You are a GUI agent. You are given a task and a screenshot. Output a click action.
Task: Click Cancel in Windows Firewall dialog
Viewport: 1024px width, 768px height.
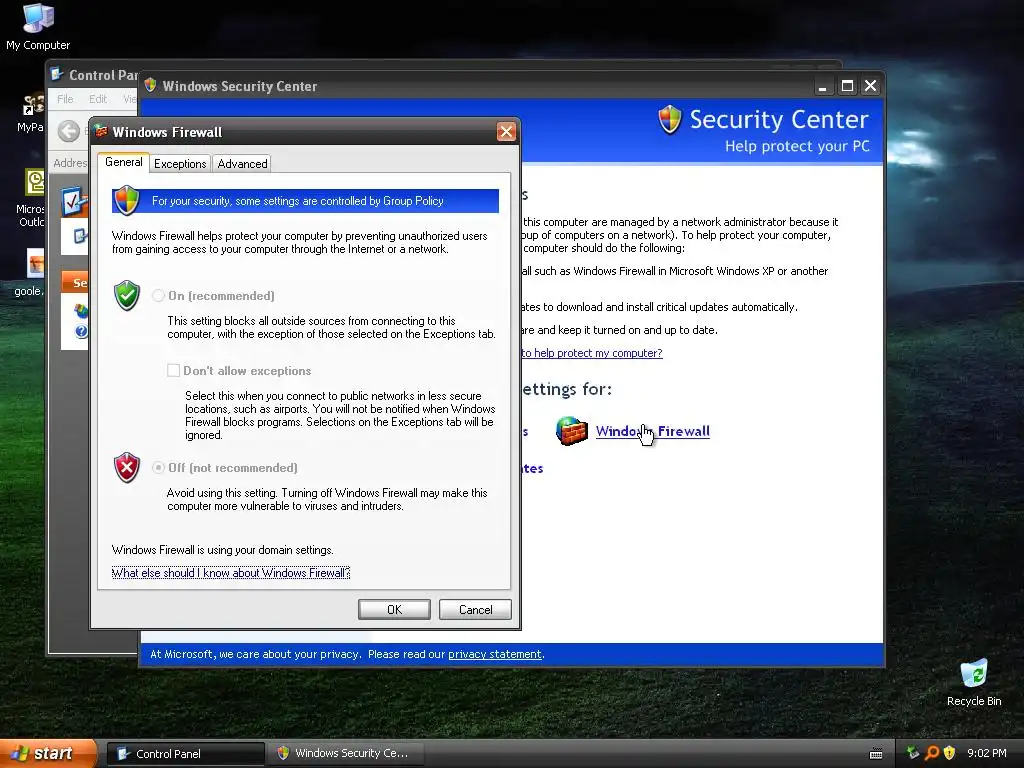[x=475, y=609]
